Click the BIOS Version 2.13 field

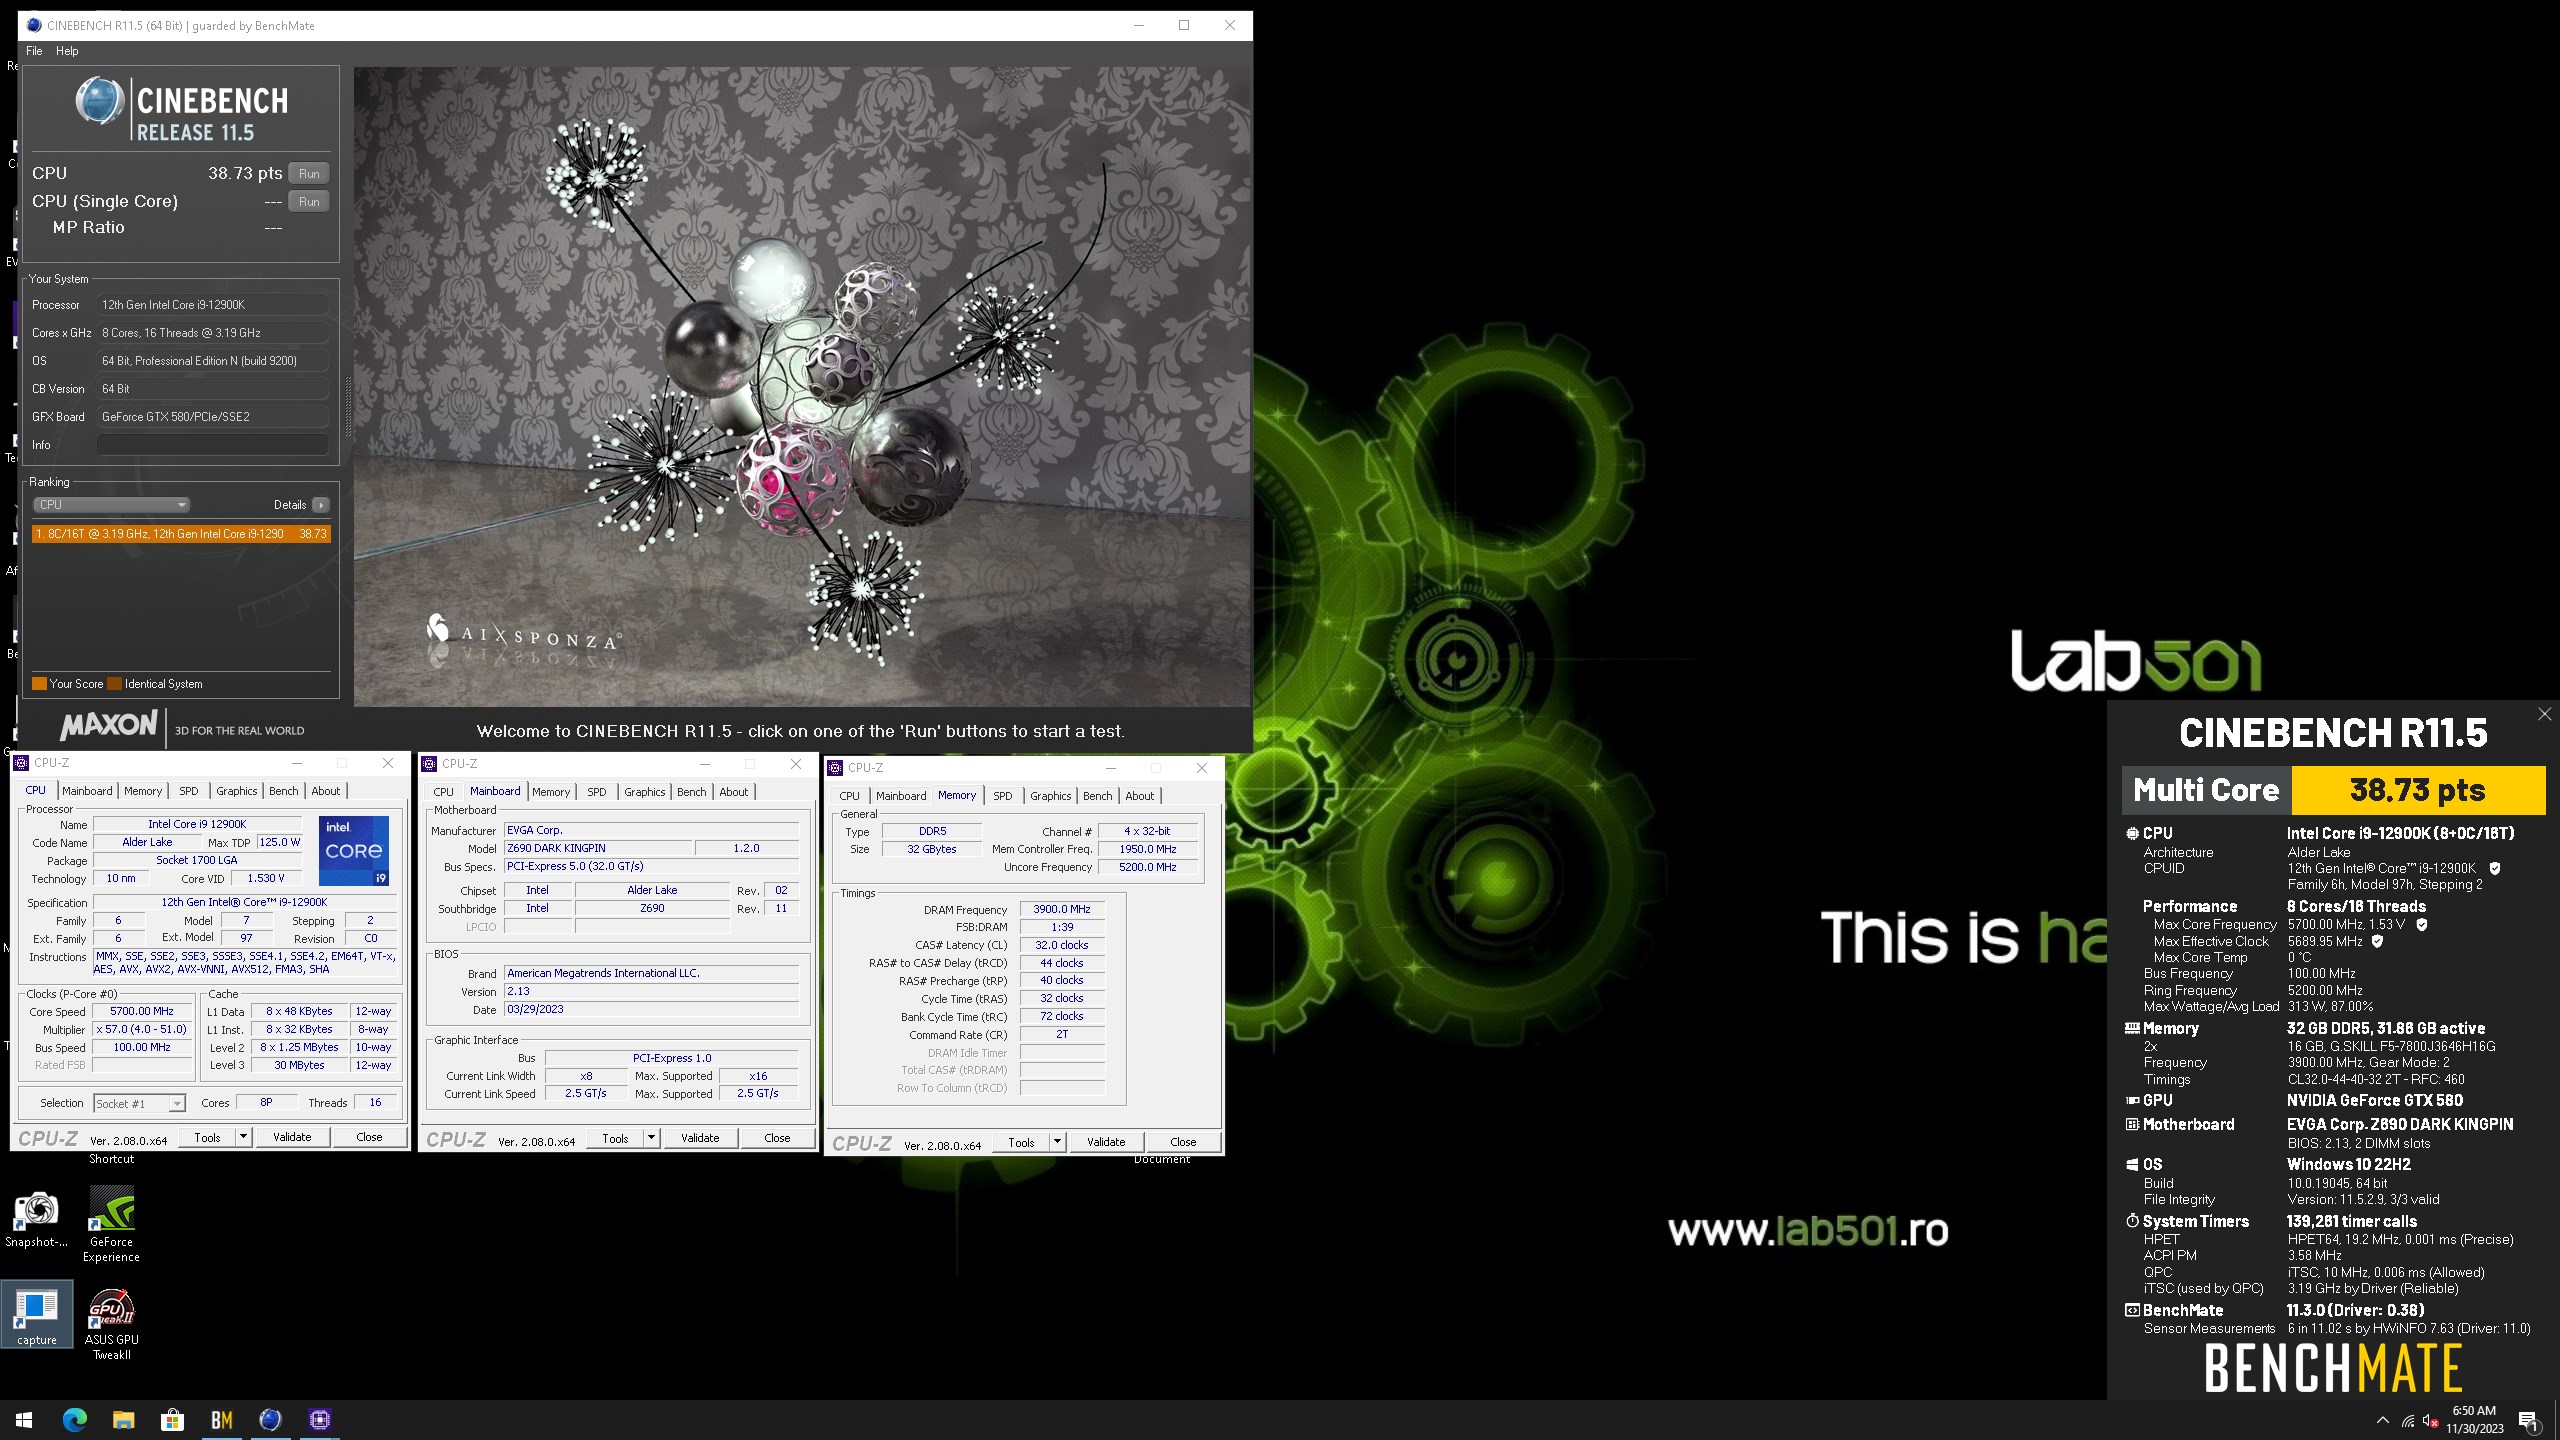coord(651,991)
